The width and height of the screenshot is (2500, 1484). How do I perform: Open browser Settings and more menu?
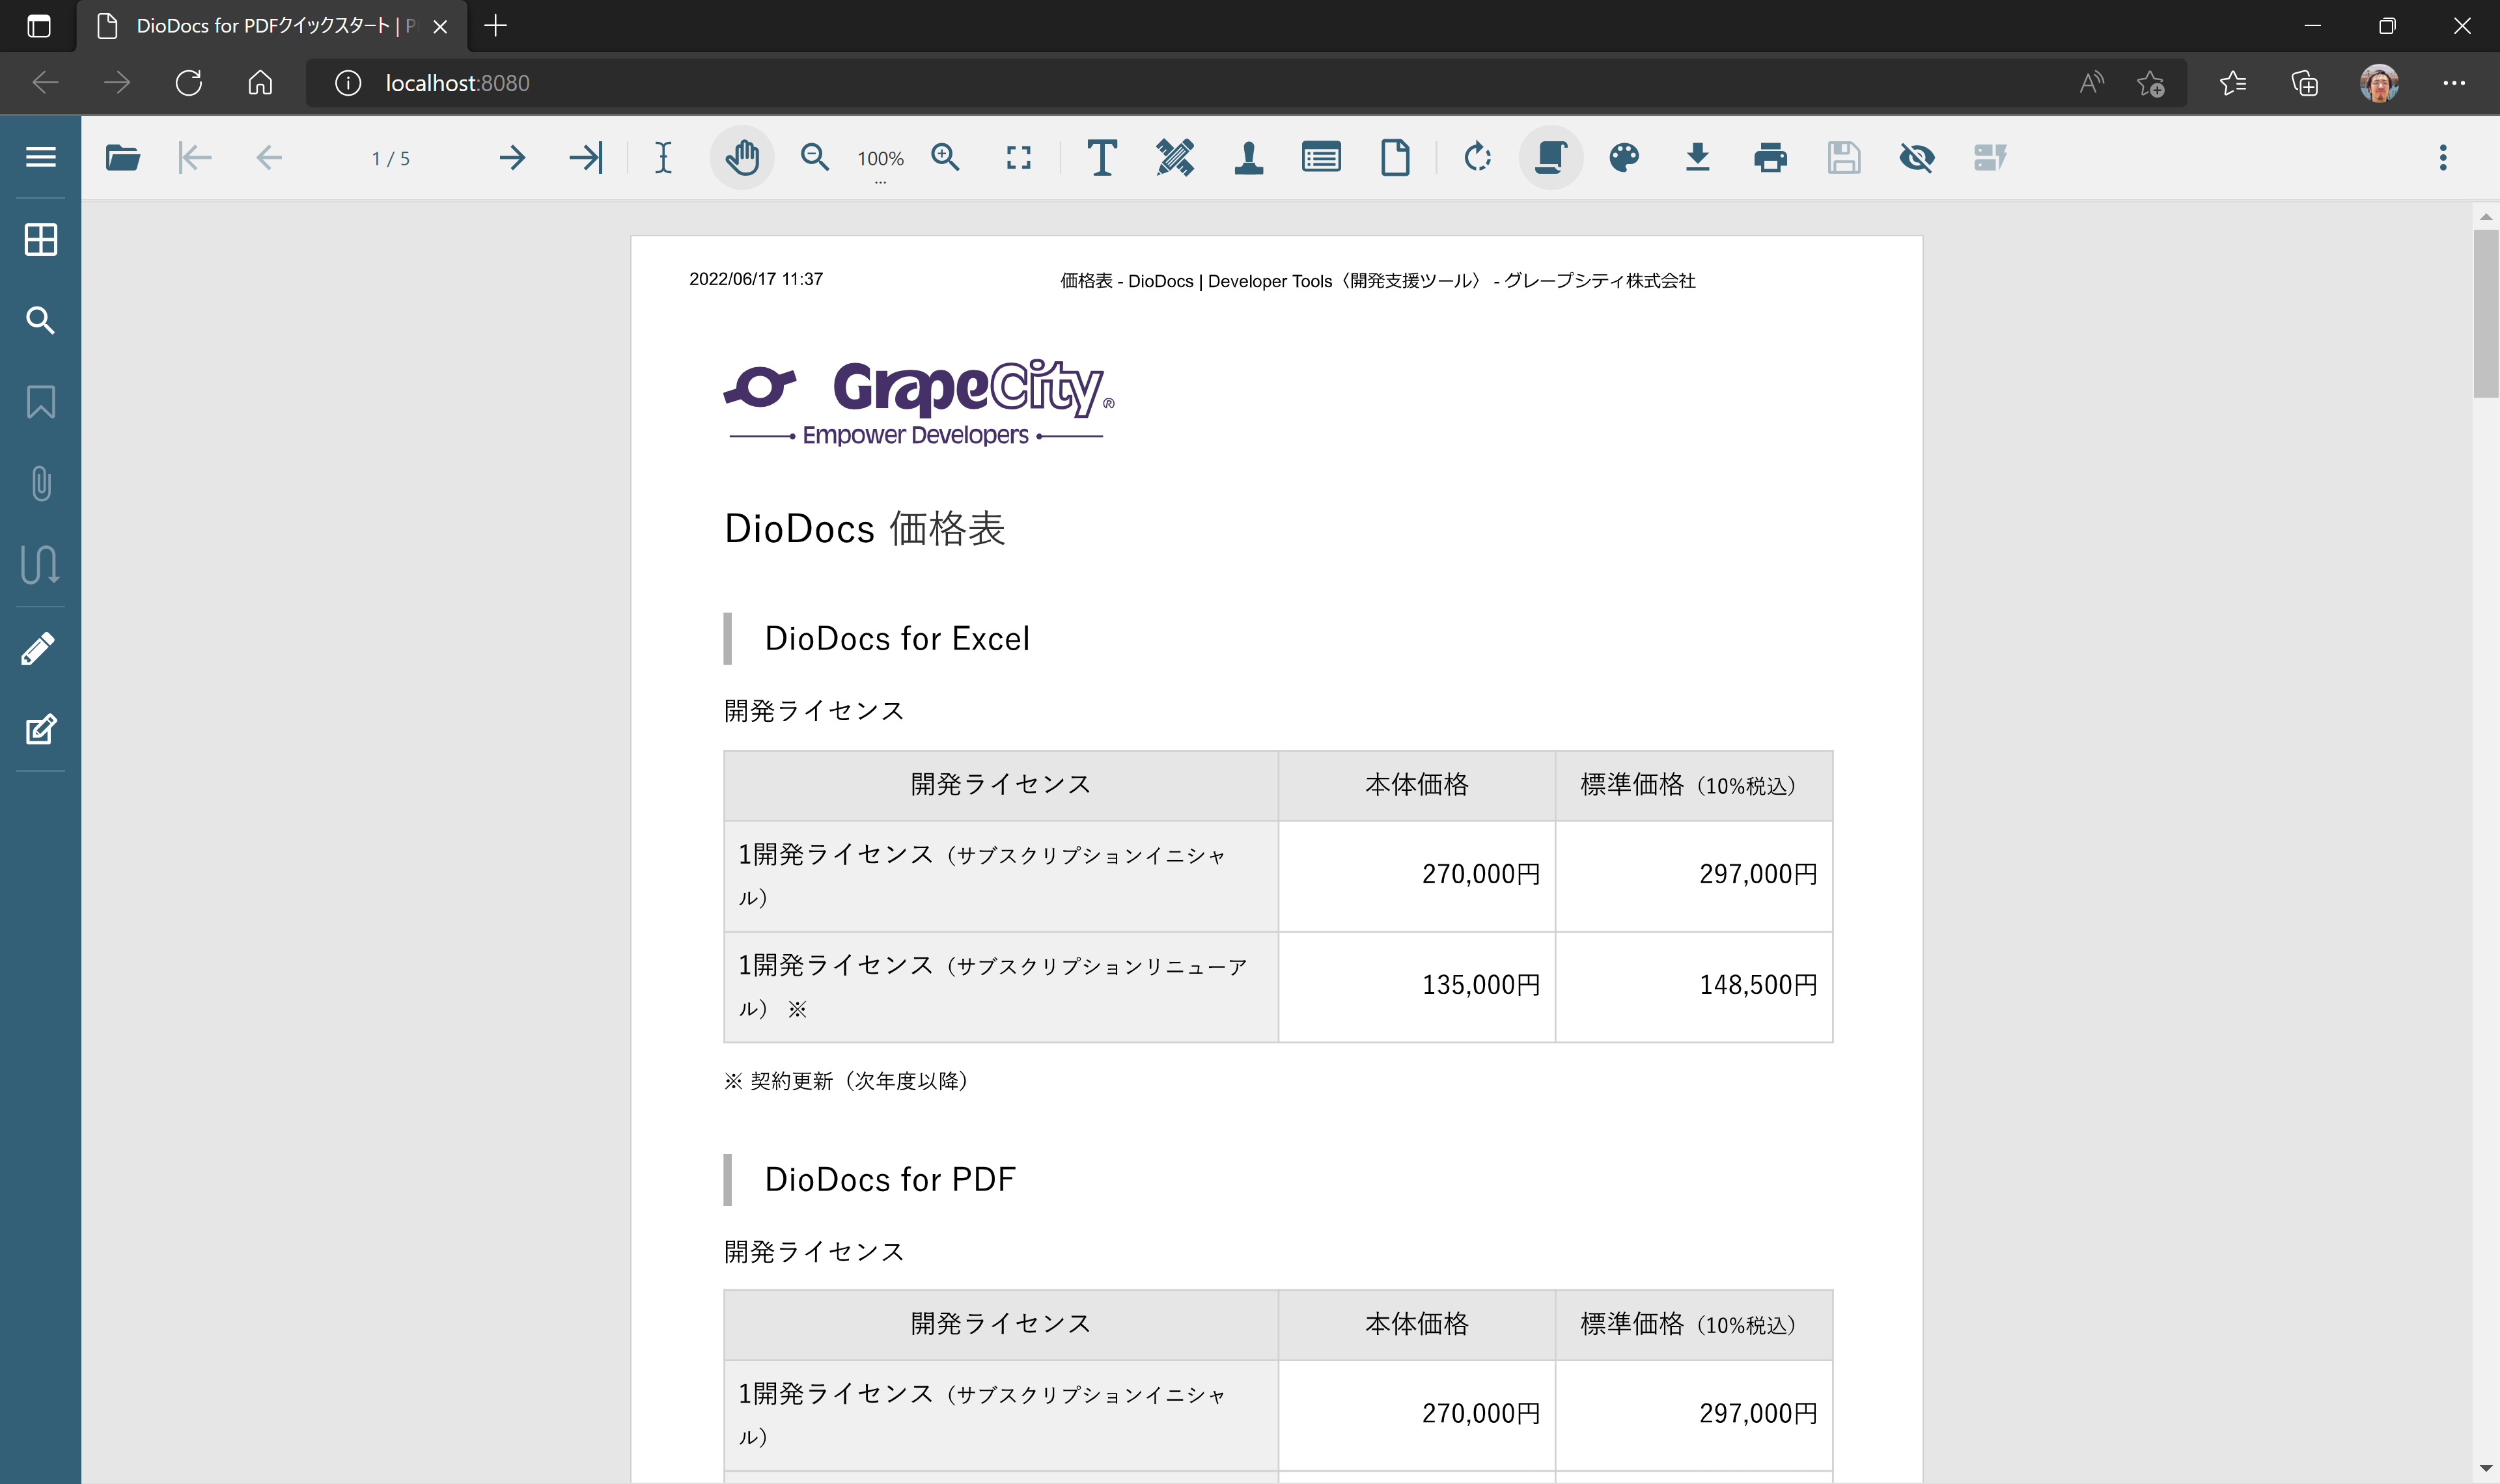[x=2454, y=83]
